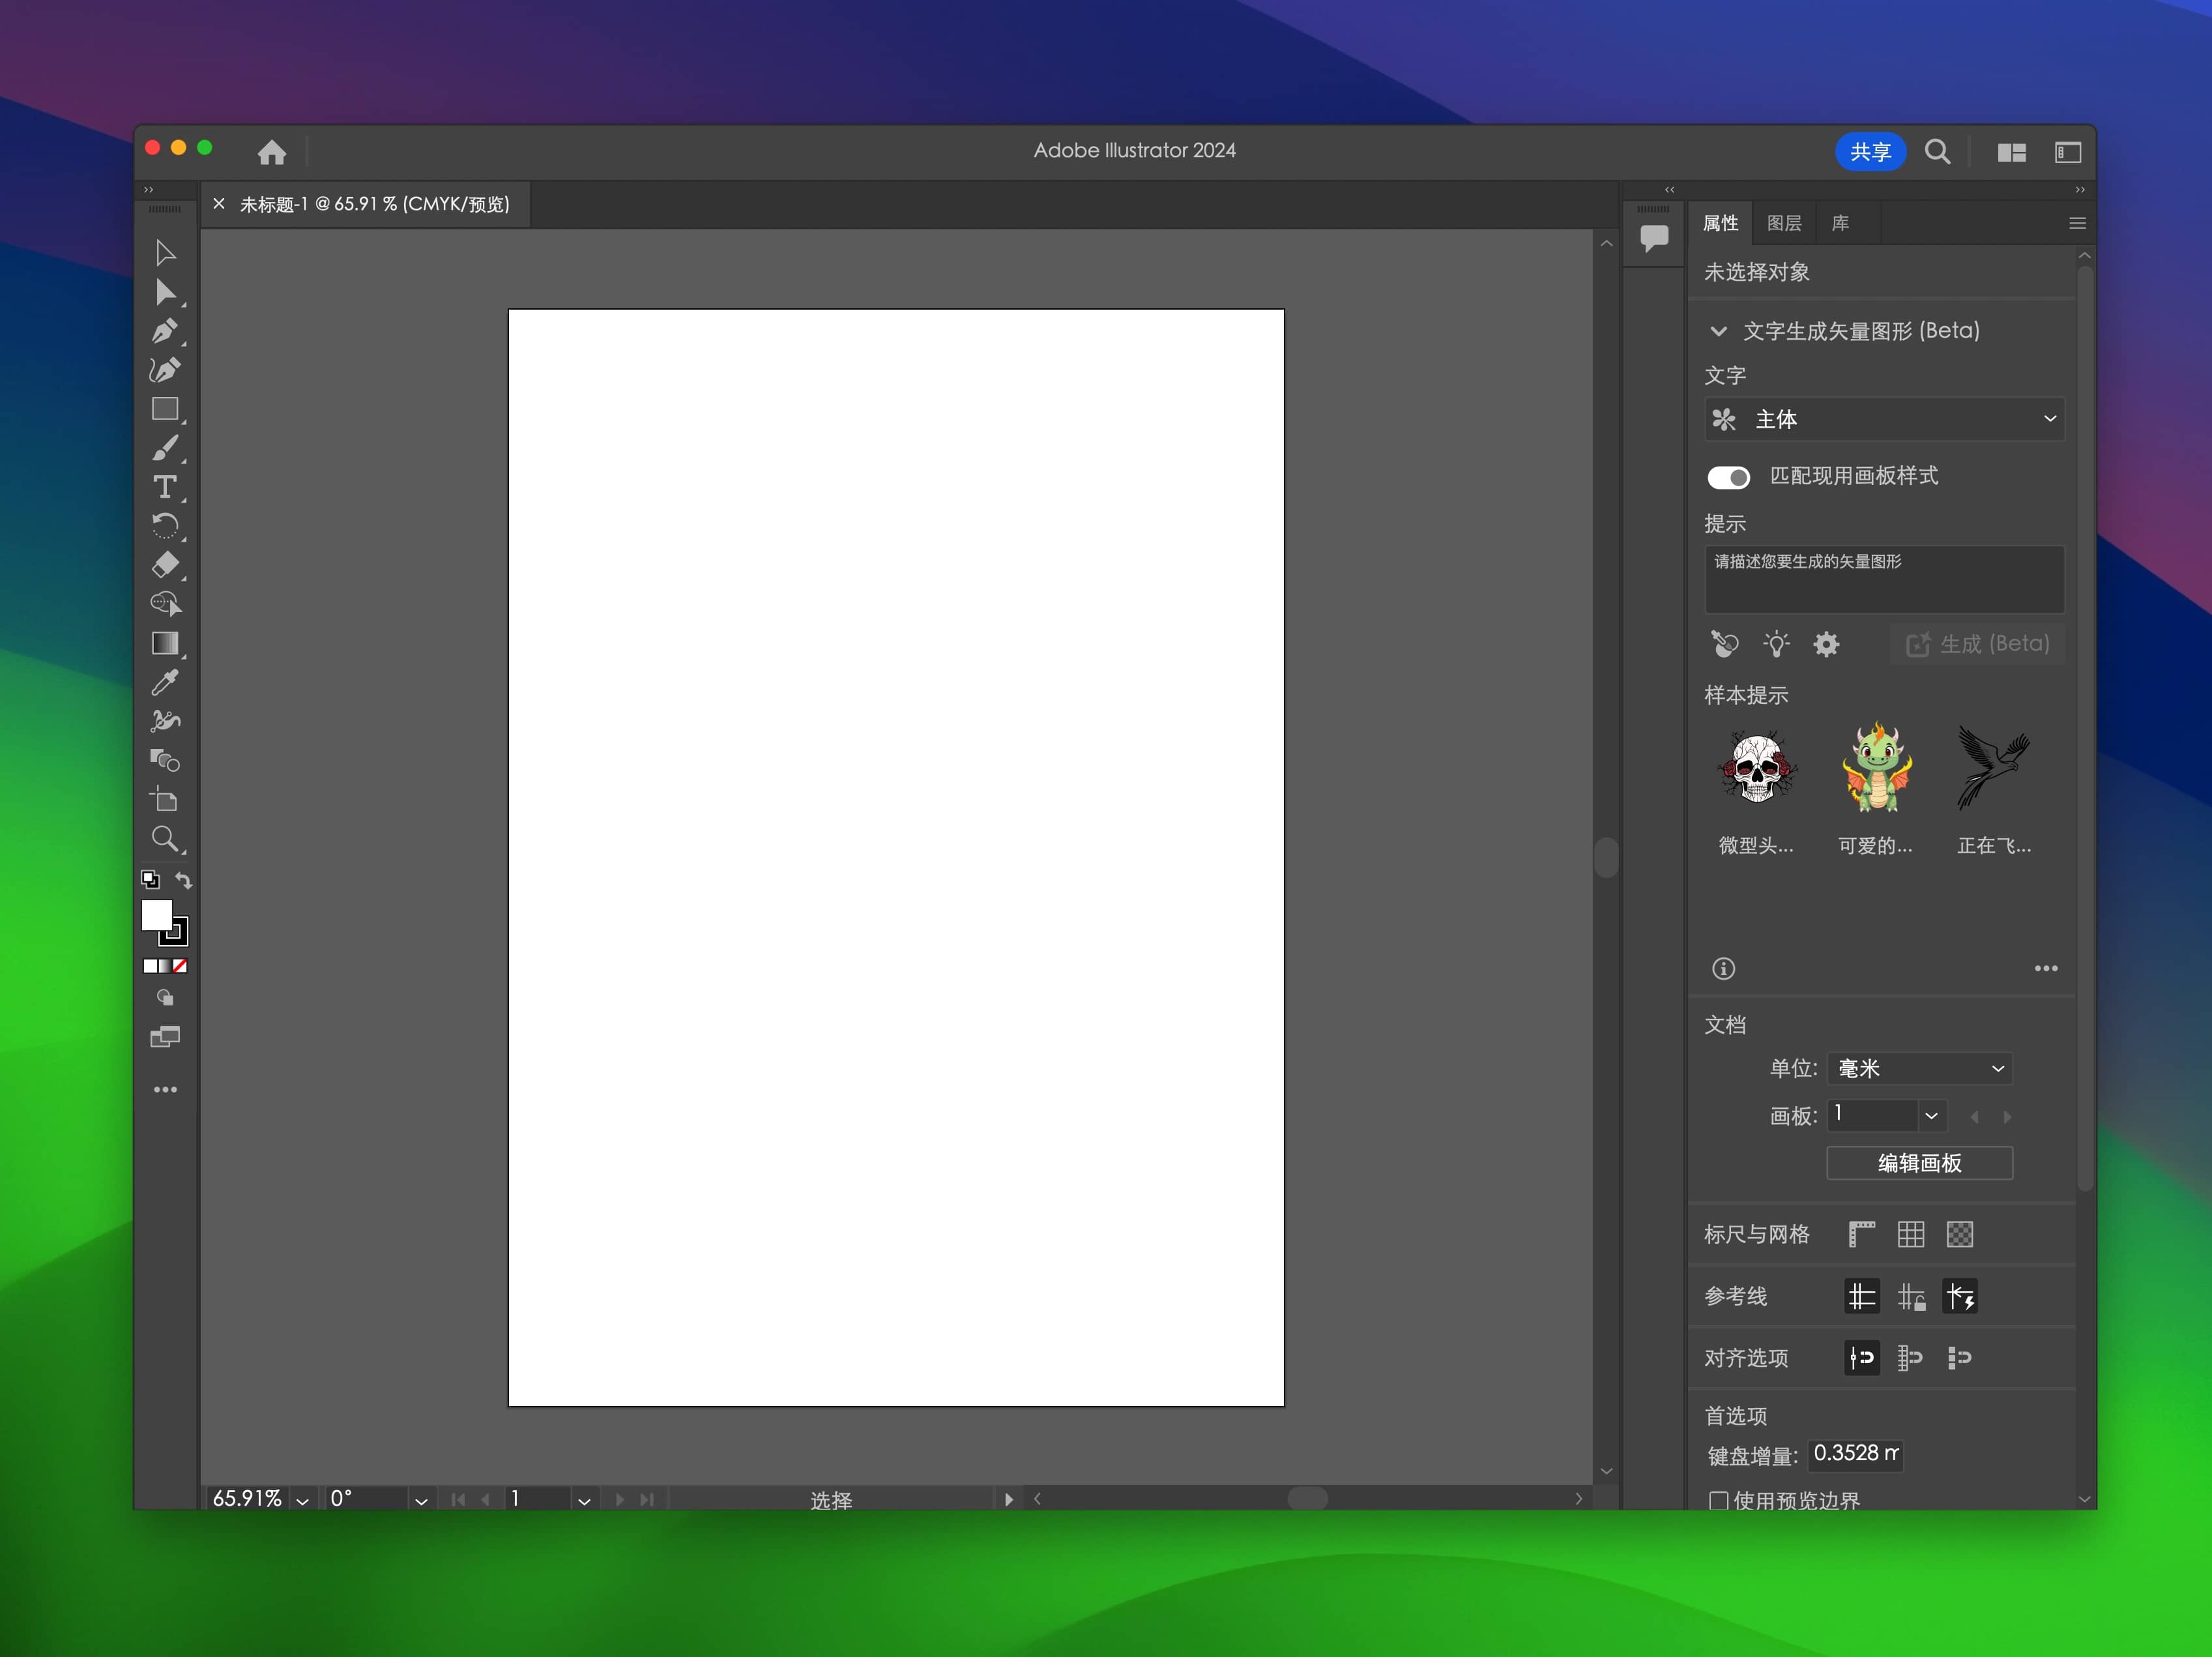Select the Paintbrush tool
The image size is (2212, 1657).
pos(165,448)
